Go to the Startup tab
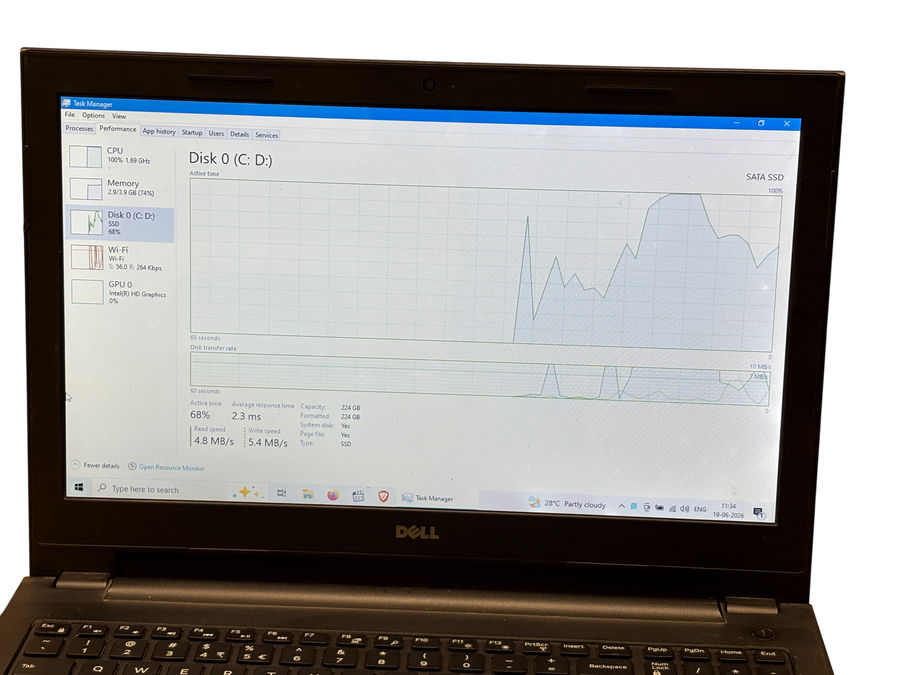Viewport: 900px width, 675px height. [192, 133]
